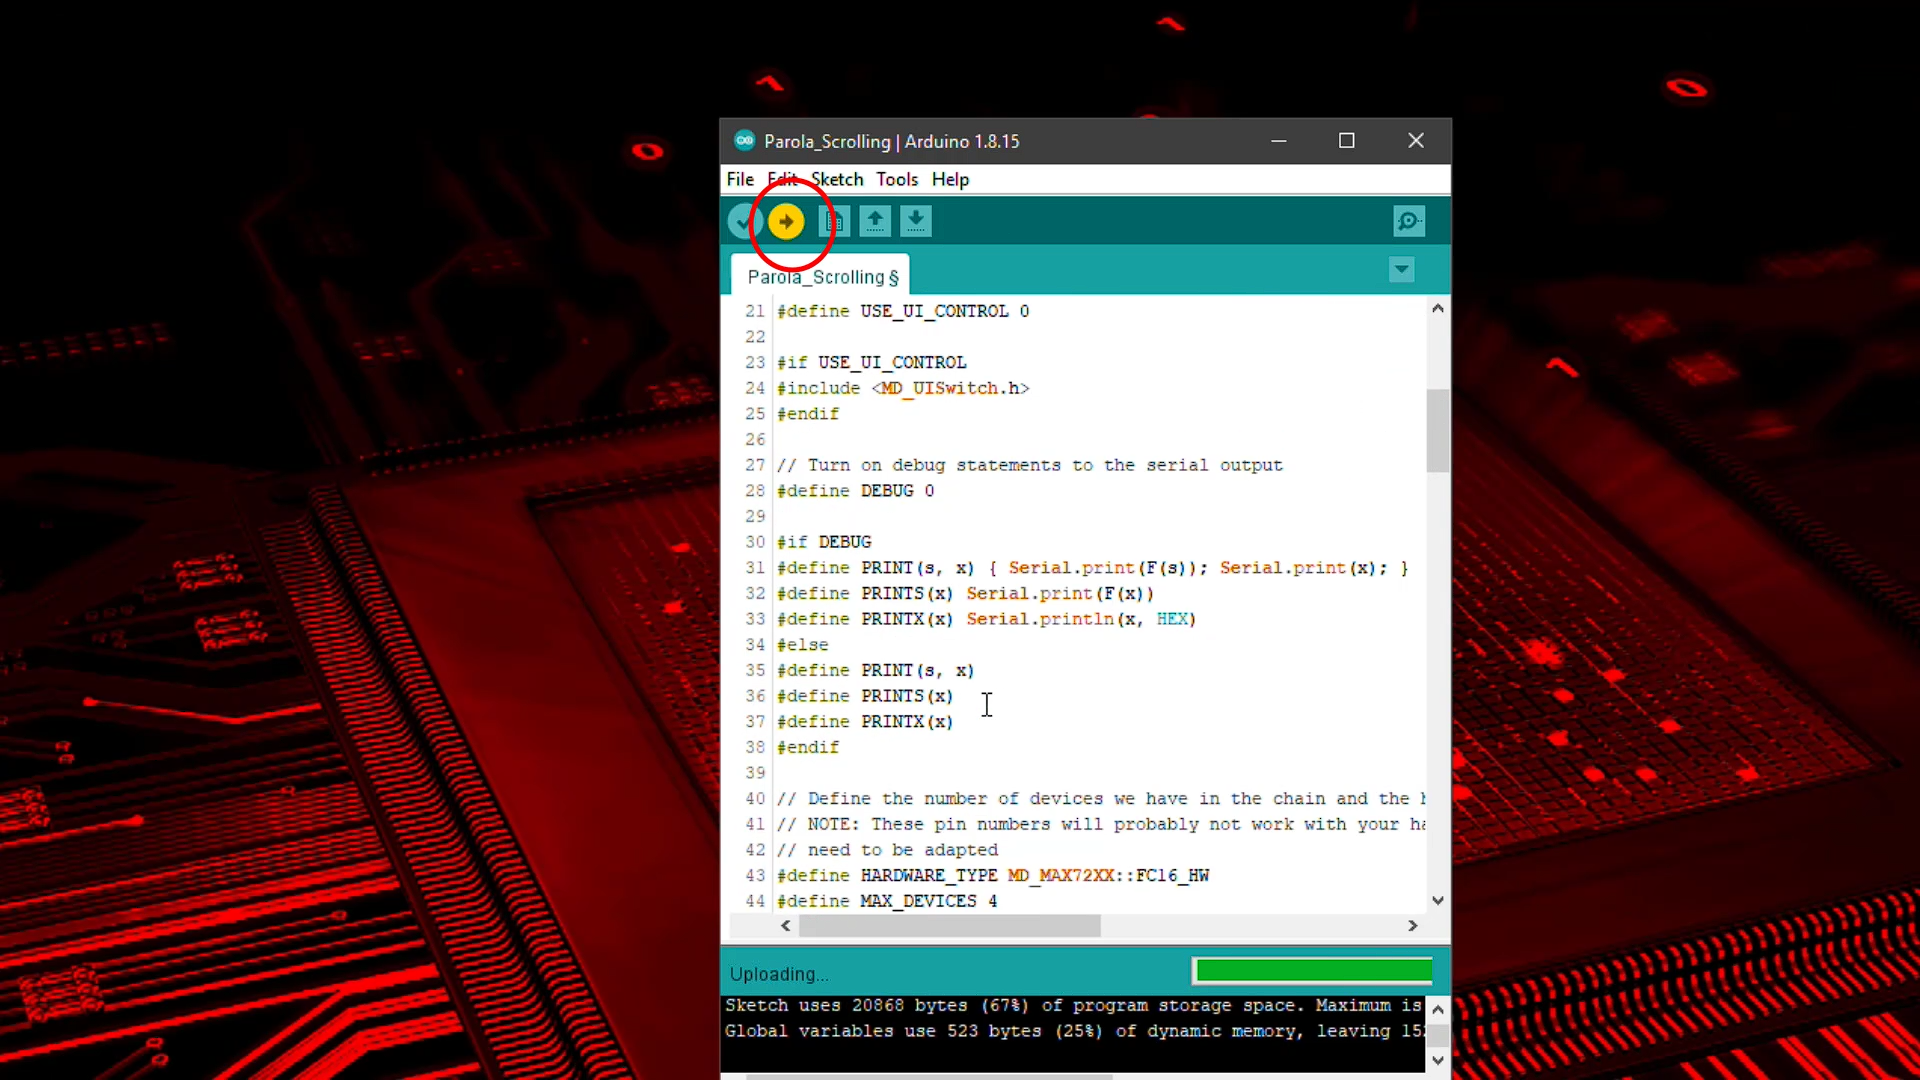Open the Help menu

(x=949, y=179)
